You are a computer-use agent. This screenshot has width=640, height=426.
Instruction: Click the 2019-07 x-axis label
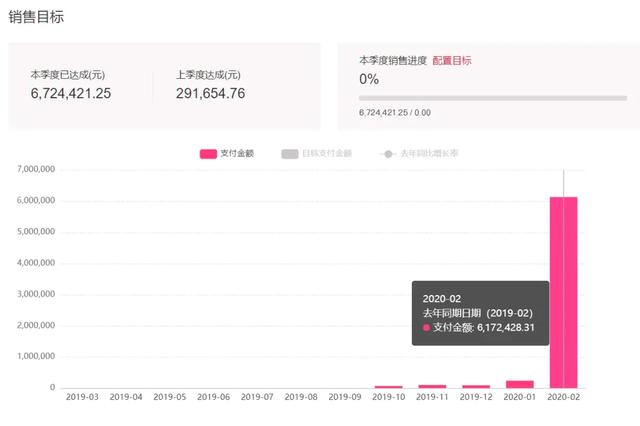click(257, 397)
